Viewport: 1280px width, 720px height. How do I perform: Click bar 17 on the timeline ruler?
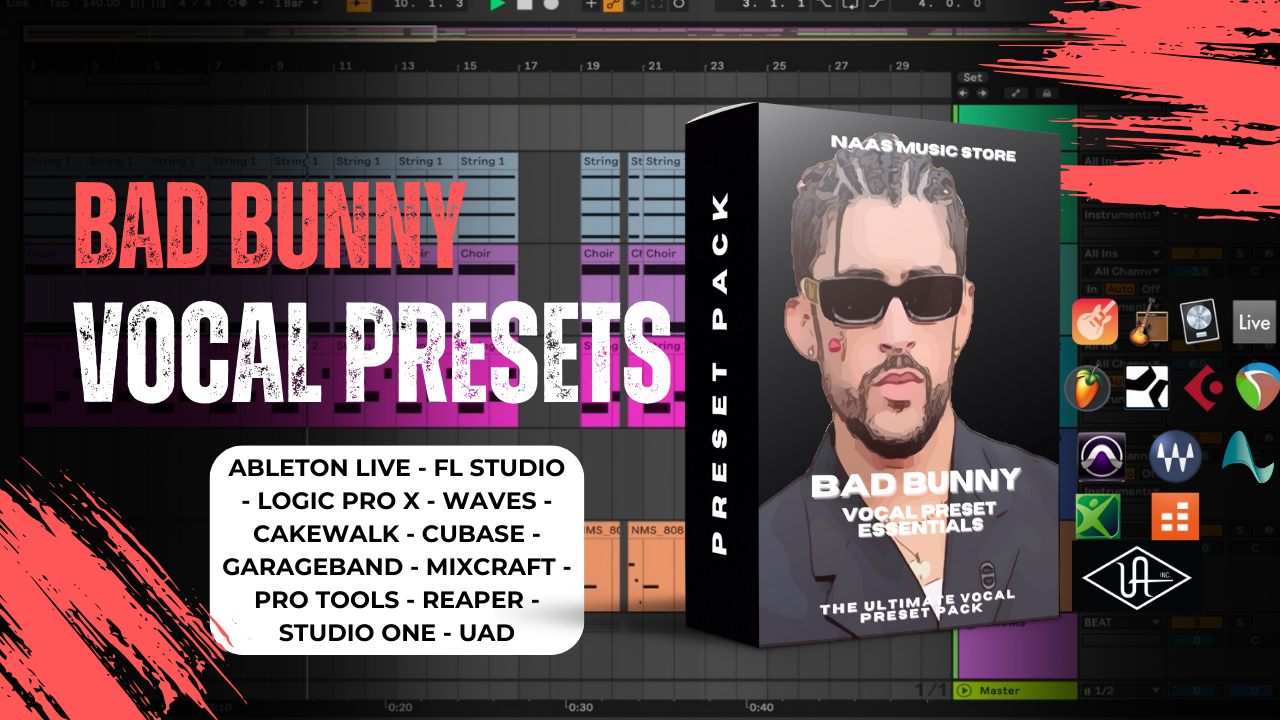coord(531,66)
